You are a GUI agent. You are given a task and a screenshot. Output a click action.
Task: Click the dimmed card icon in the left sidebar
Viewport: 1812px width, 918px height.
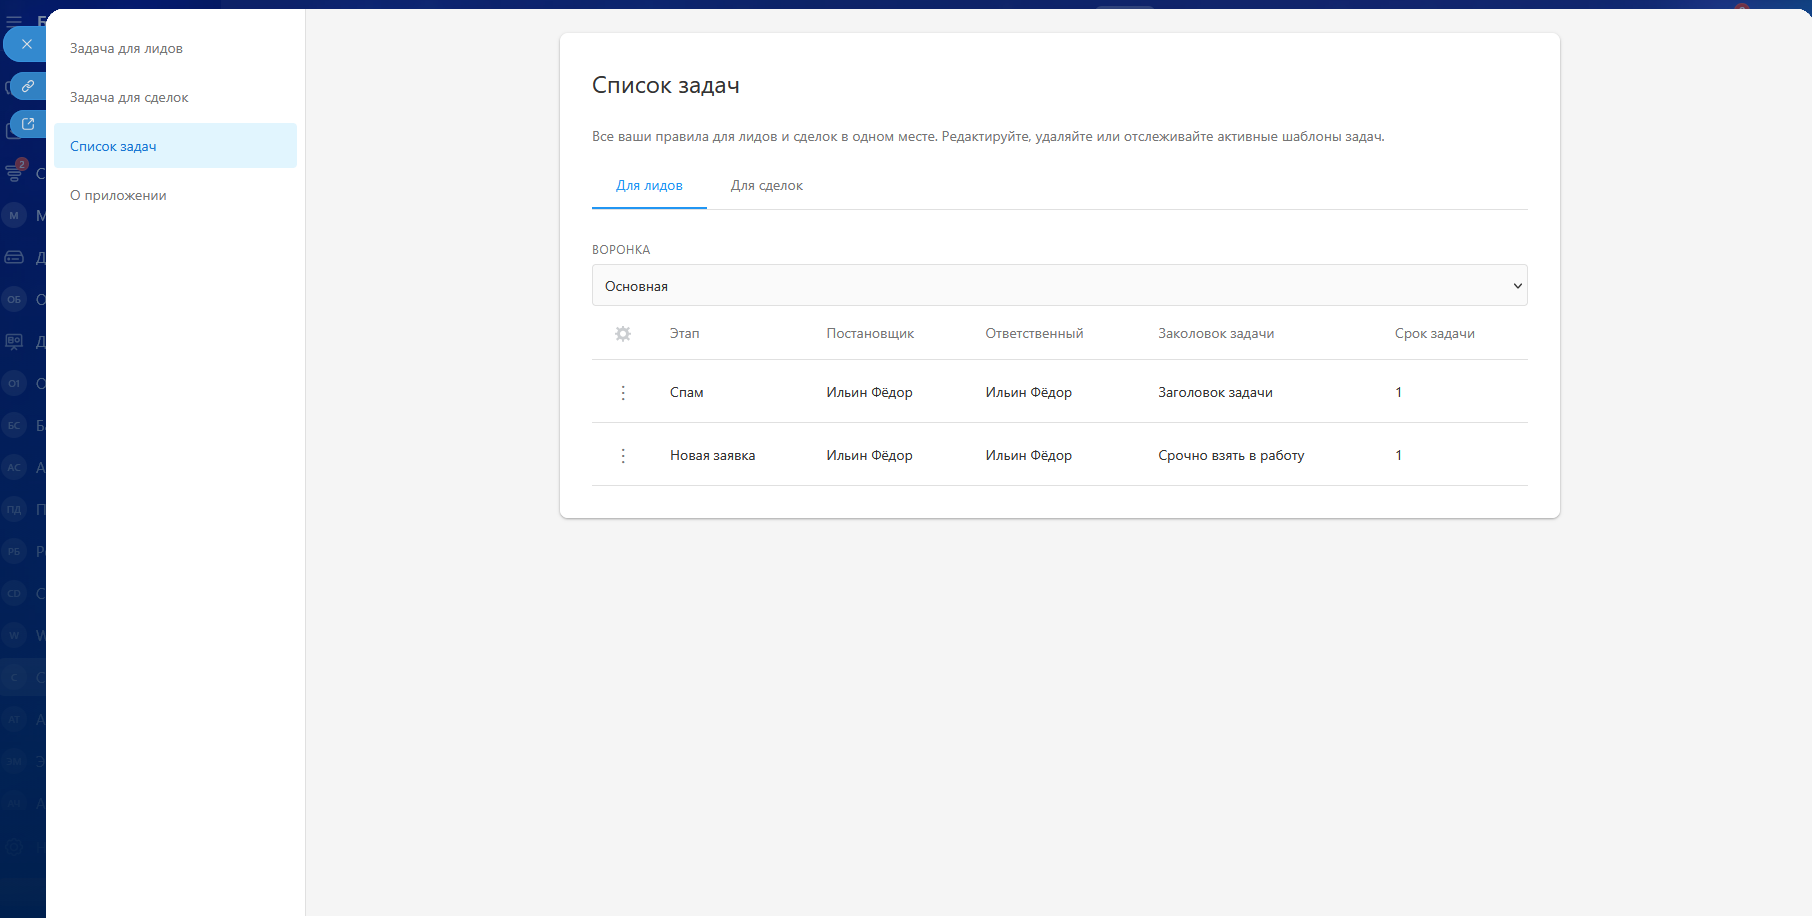tap(14, 257)
